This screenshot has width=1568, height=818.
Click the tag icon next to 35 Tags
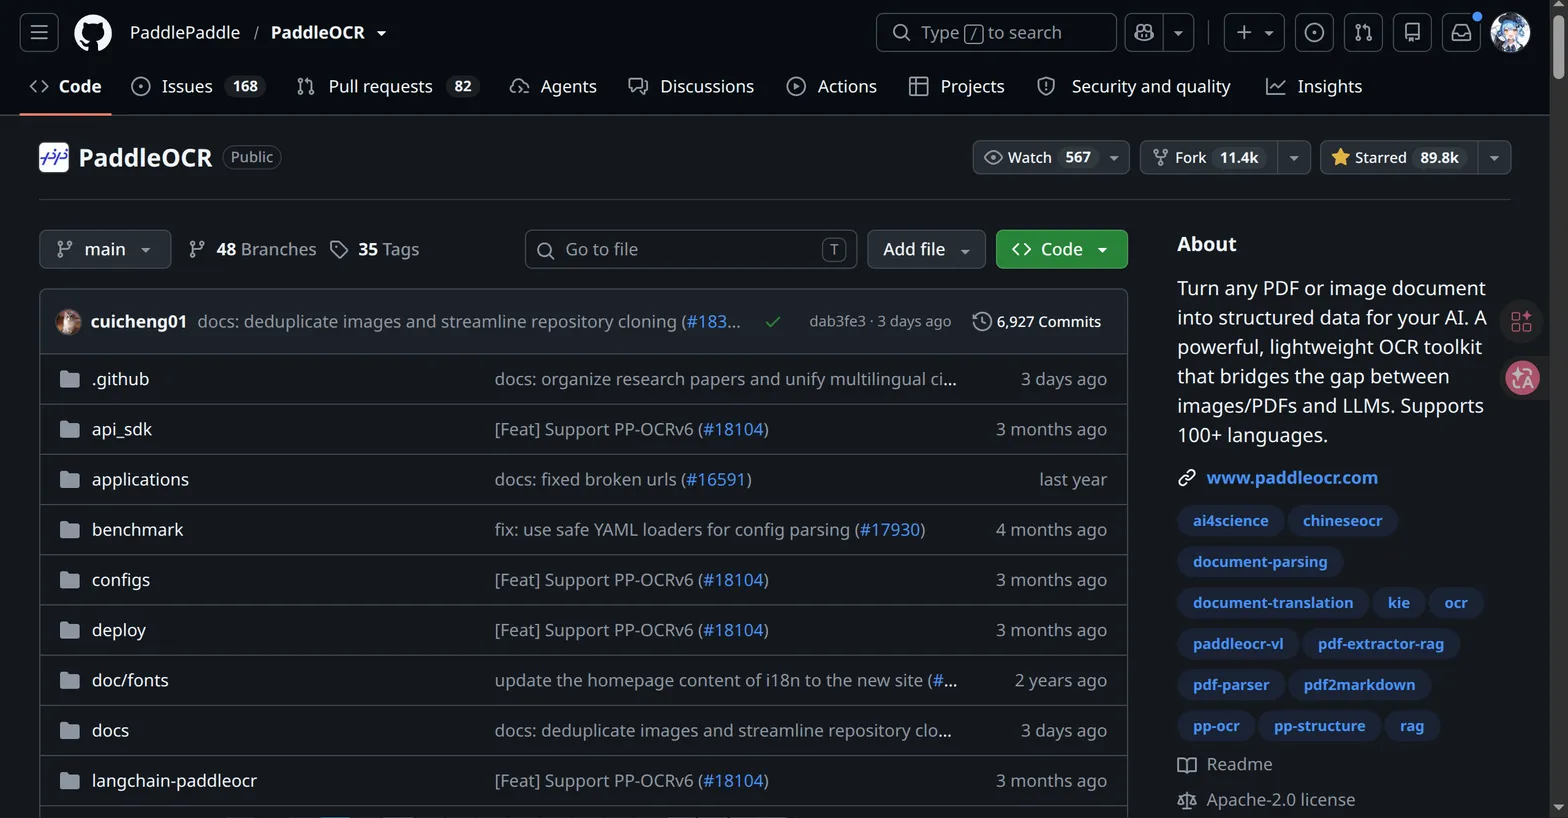coord(339,250)
